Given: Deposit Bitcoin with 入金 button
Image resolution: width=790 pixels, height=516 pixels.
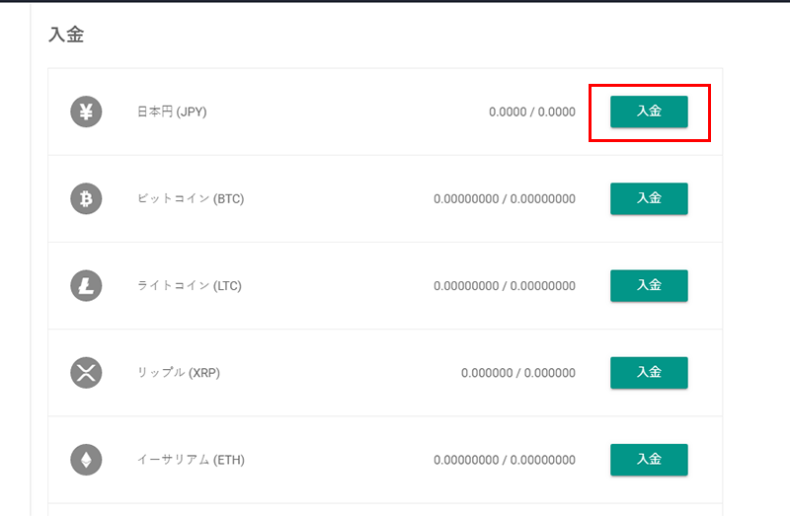Looking at the screenshot, I should (x=649, y=199).
